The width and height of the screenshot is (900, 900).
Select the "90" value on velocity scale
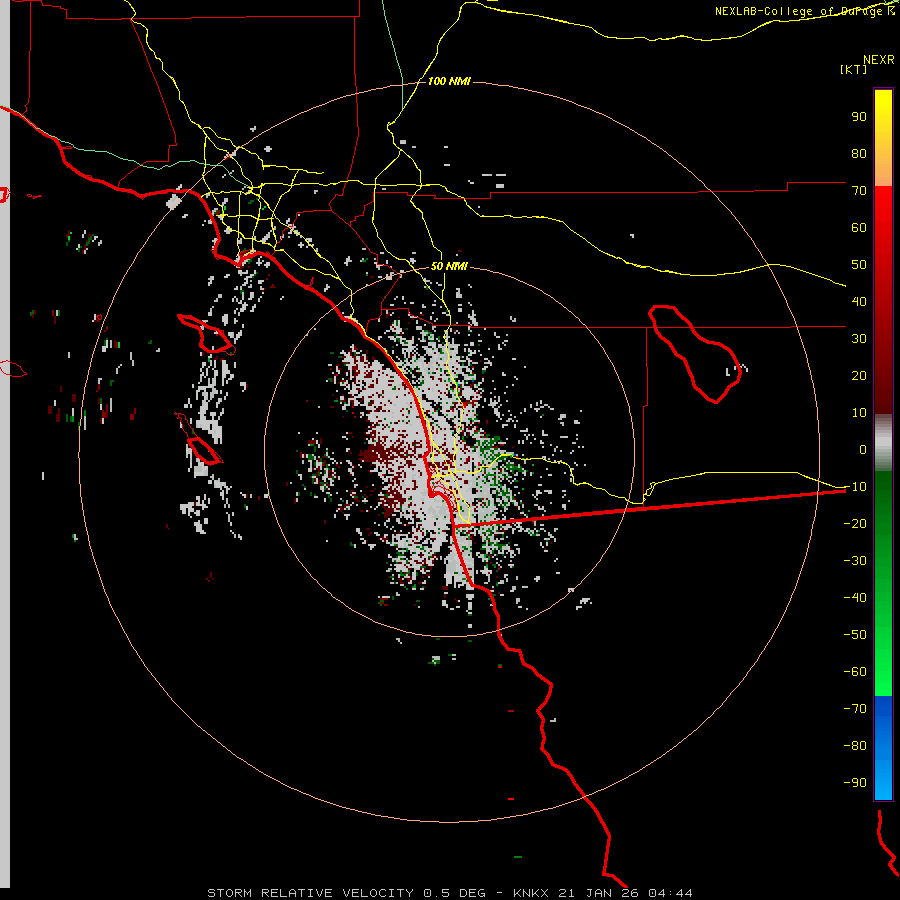(x=859, y=117)
